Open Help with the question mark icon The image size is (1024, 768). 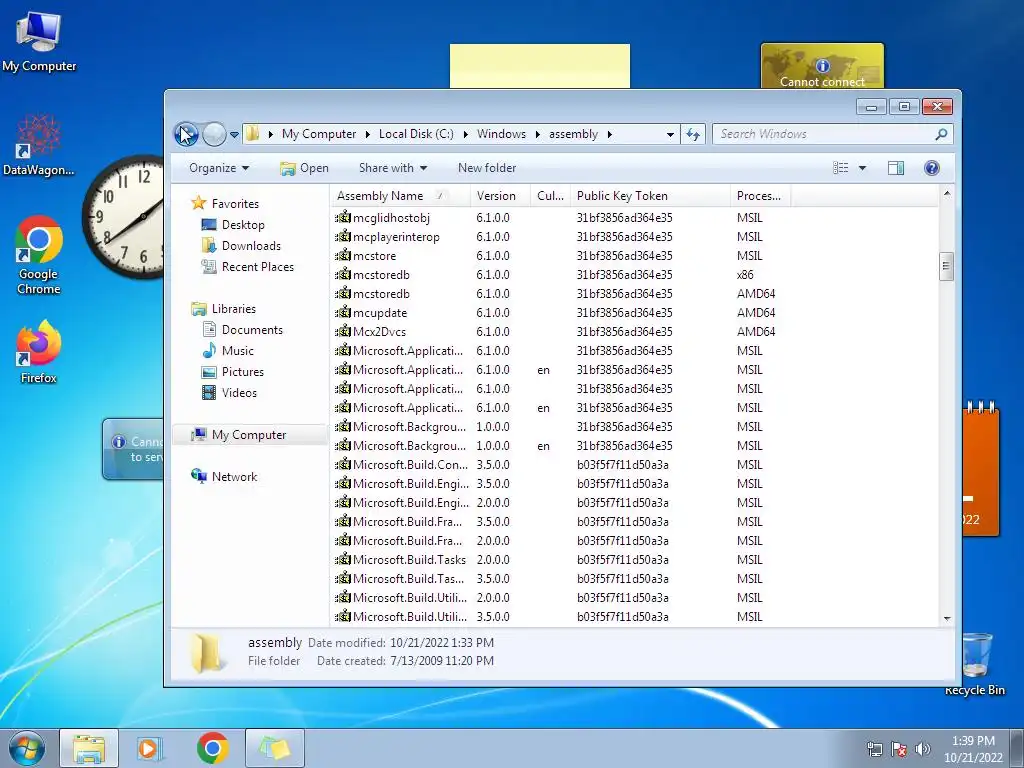coord(932,168)
